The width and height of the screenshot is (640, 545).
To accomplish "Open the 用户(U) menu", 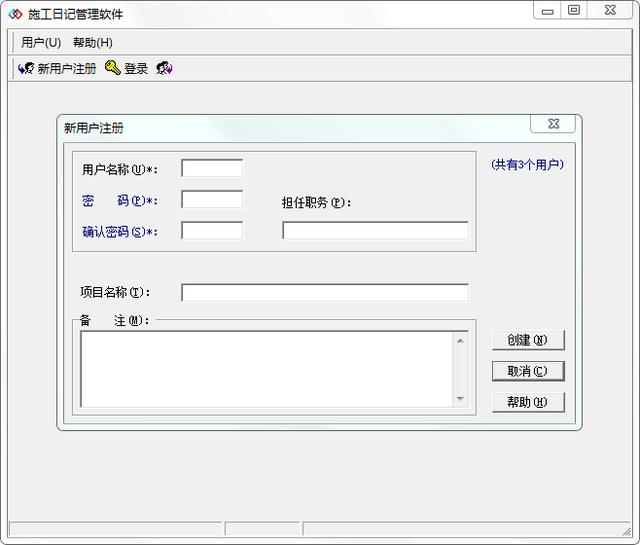I will click(41, 42).
